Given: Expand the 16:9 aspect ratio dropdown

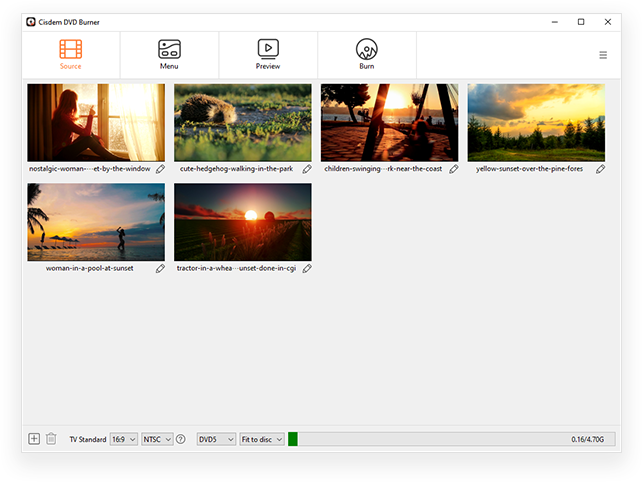Looking at the screenshot, I should point(124,439).
